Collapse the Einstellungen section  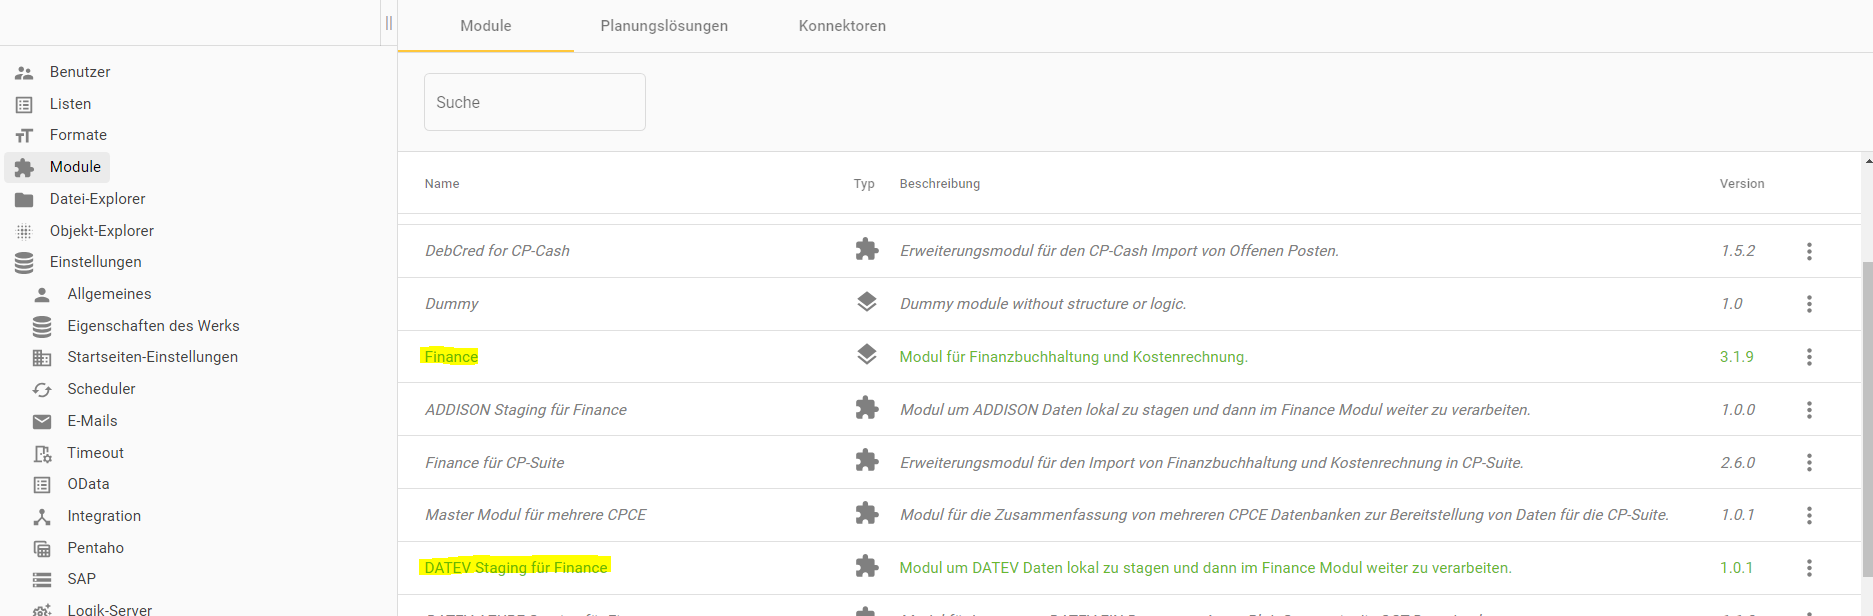[95, 262]
